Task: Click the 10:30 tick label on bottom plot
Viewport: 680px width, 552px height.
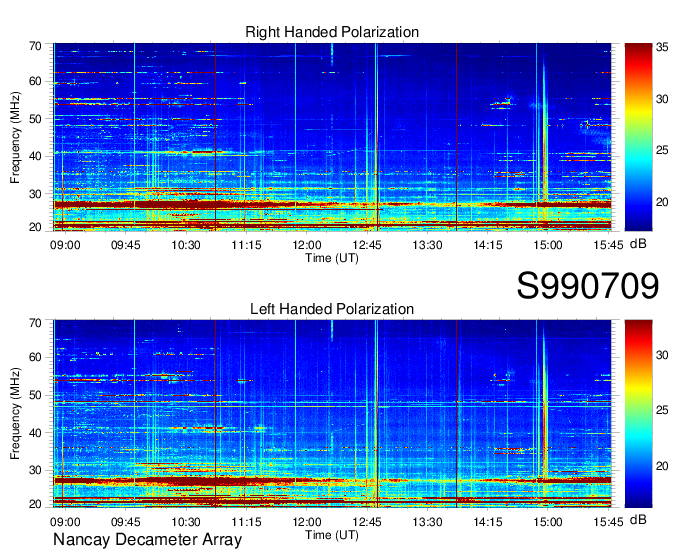Action: point(186,522)
